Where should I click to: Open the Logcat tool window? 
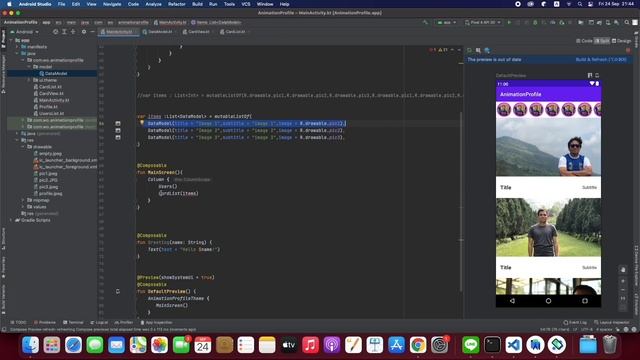(x=99, y=322)
